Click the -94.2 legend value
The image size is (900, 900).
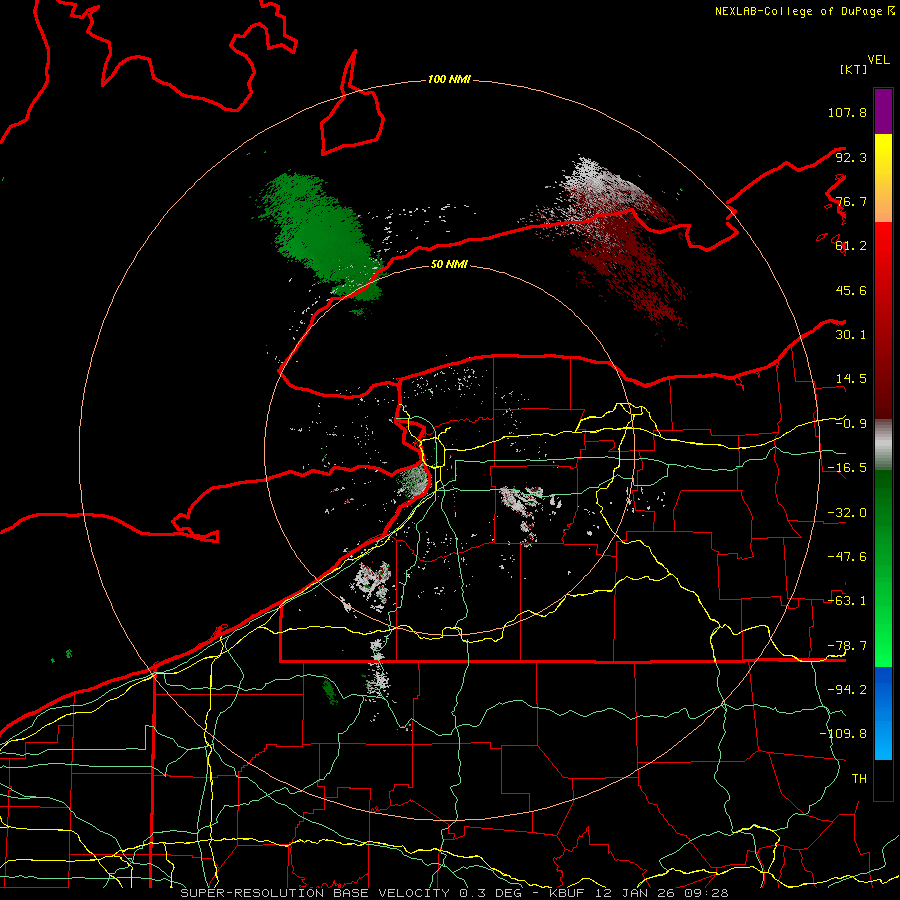pyautogui.click(x=847, y=690)
